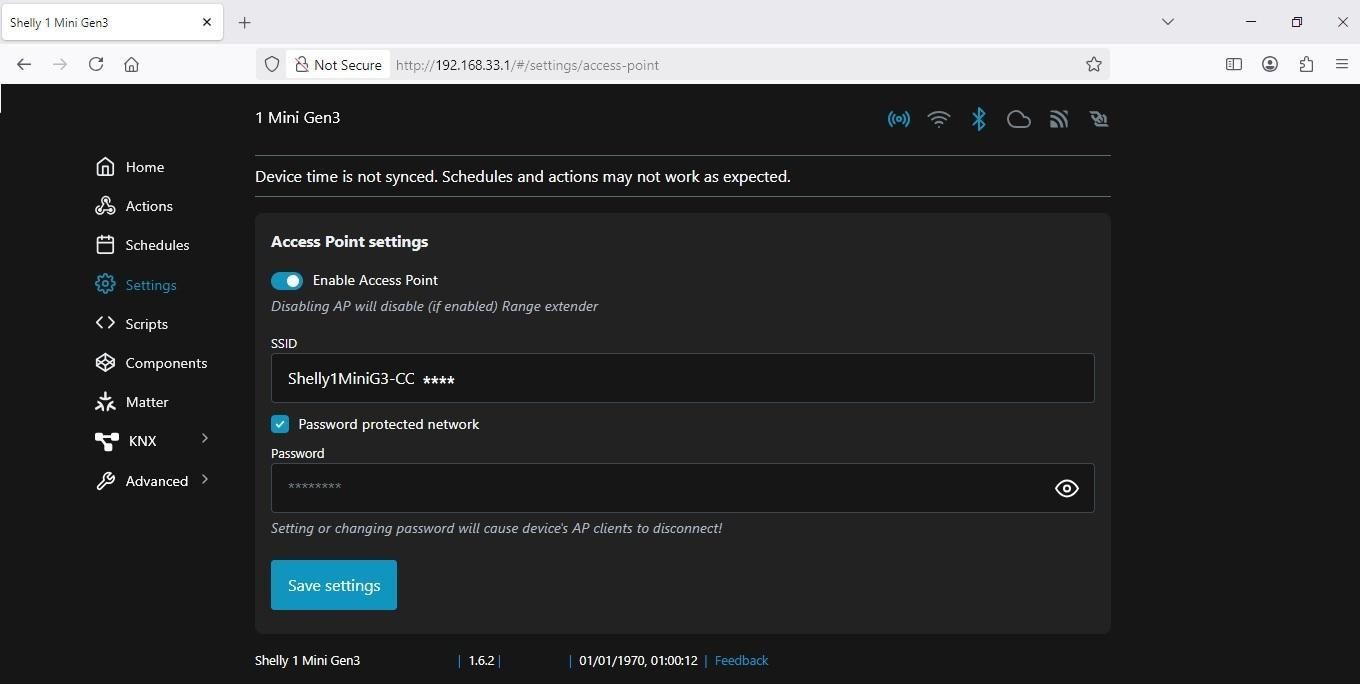This screenshot has width=1360, height=684.
Task: Click the SSID input field
Action: coord(682,378)
